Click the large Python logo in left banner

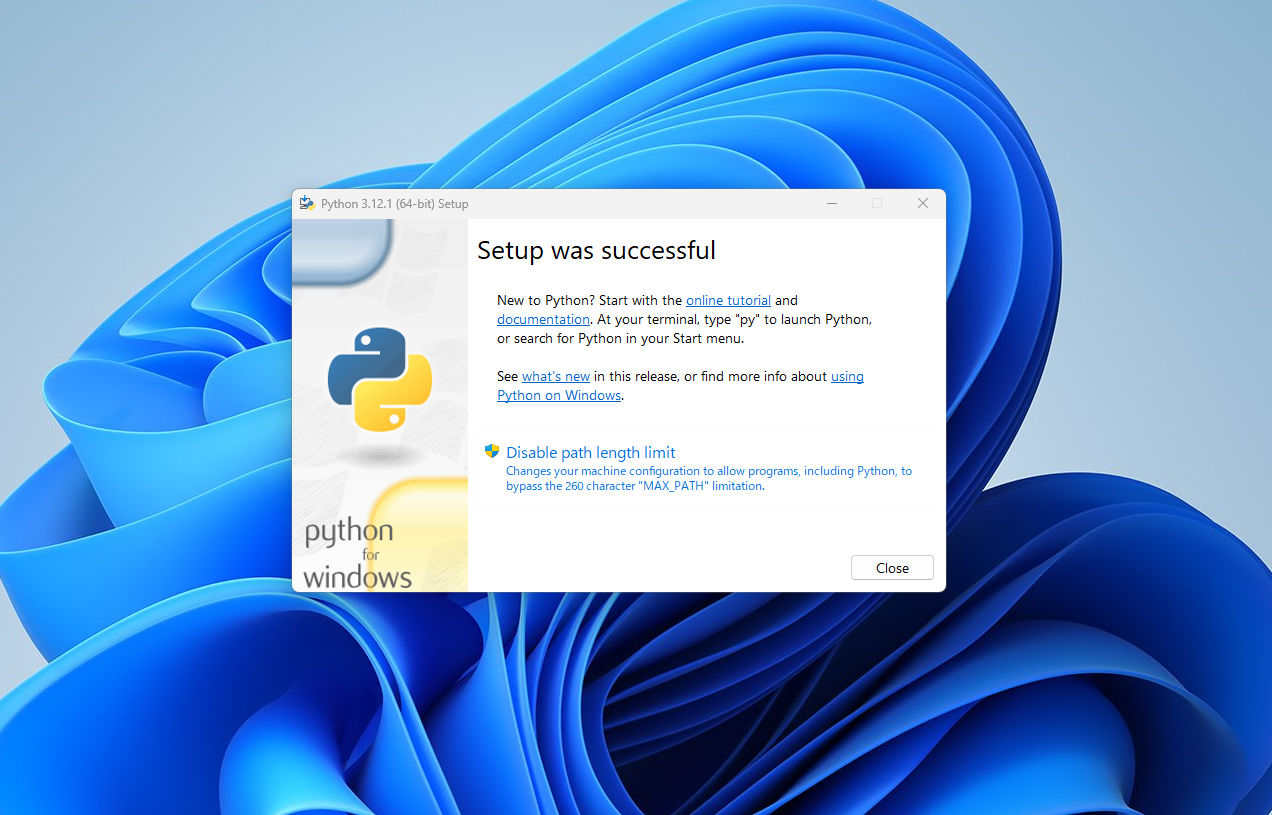coord(380,379)
